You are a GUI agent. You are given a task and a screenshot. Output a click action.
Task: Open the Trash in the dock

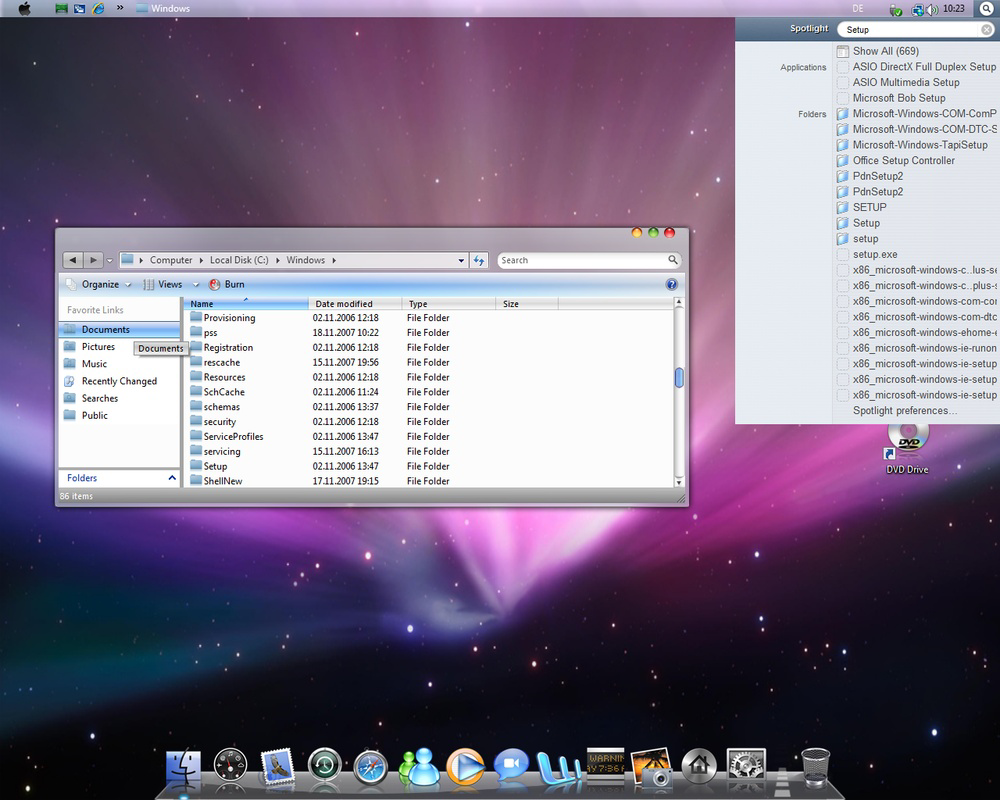click(x=815, y=765)
